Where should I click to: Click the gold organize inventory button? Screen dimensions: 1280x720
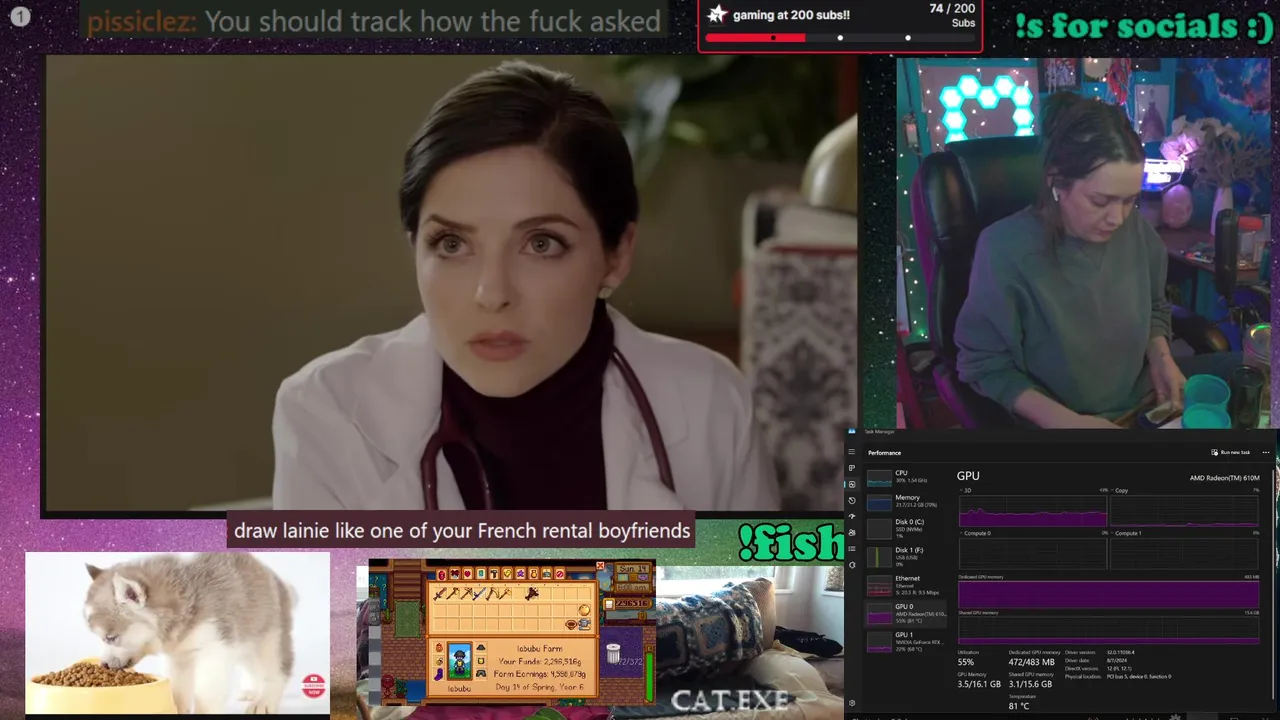pyautogui.click(x=584, y=610)
